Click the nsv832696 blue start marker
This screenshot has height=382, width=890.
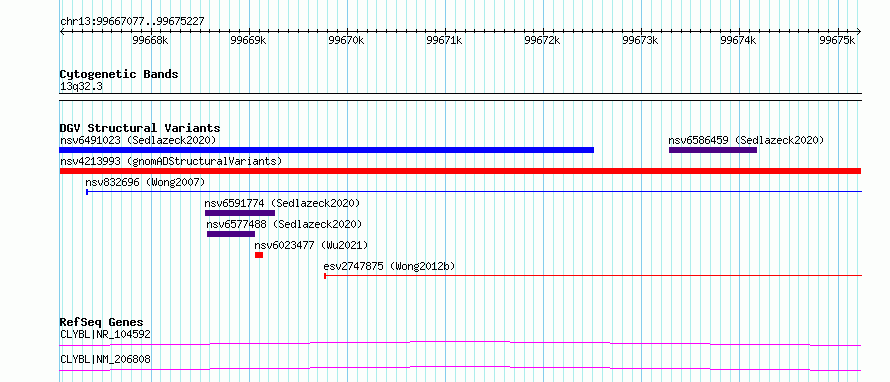(87, 192)
